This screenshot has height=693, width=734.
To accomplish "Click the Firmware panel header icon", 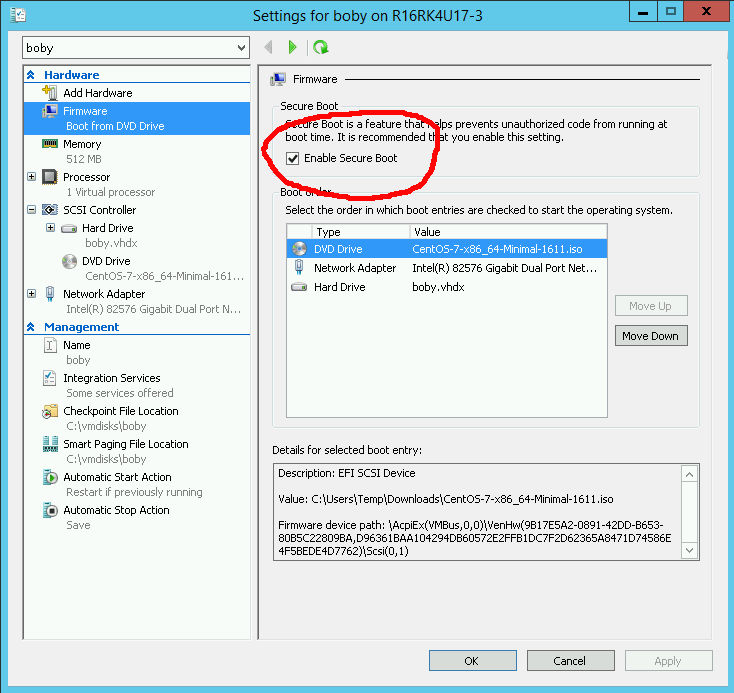I will click(x=278, y=79).
